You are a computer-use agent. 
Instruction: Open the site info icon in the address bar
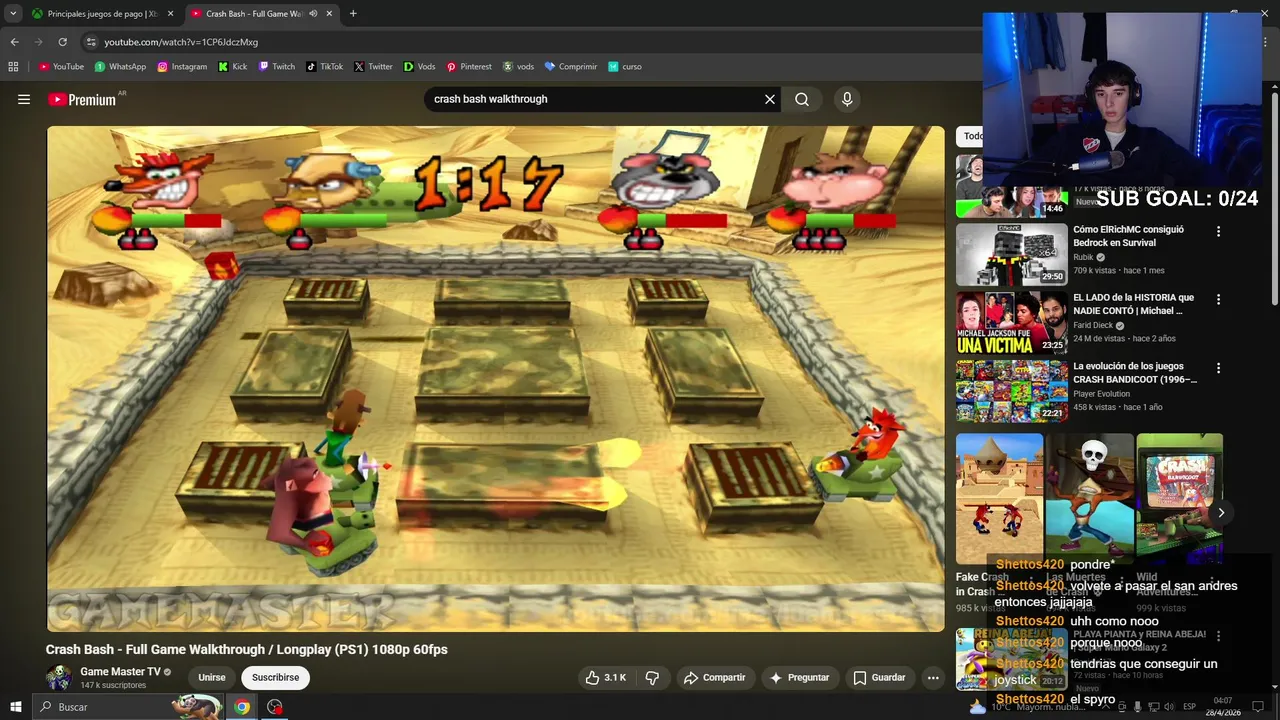[x=91, y=42]
